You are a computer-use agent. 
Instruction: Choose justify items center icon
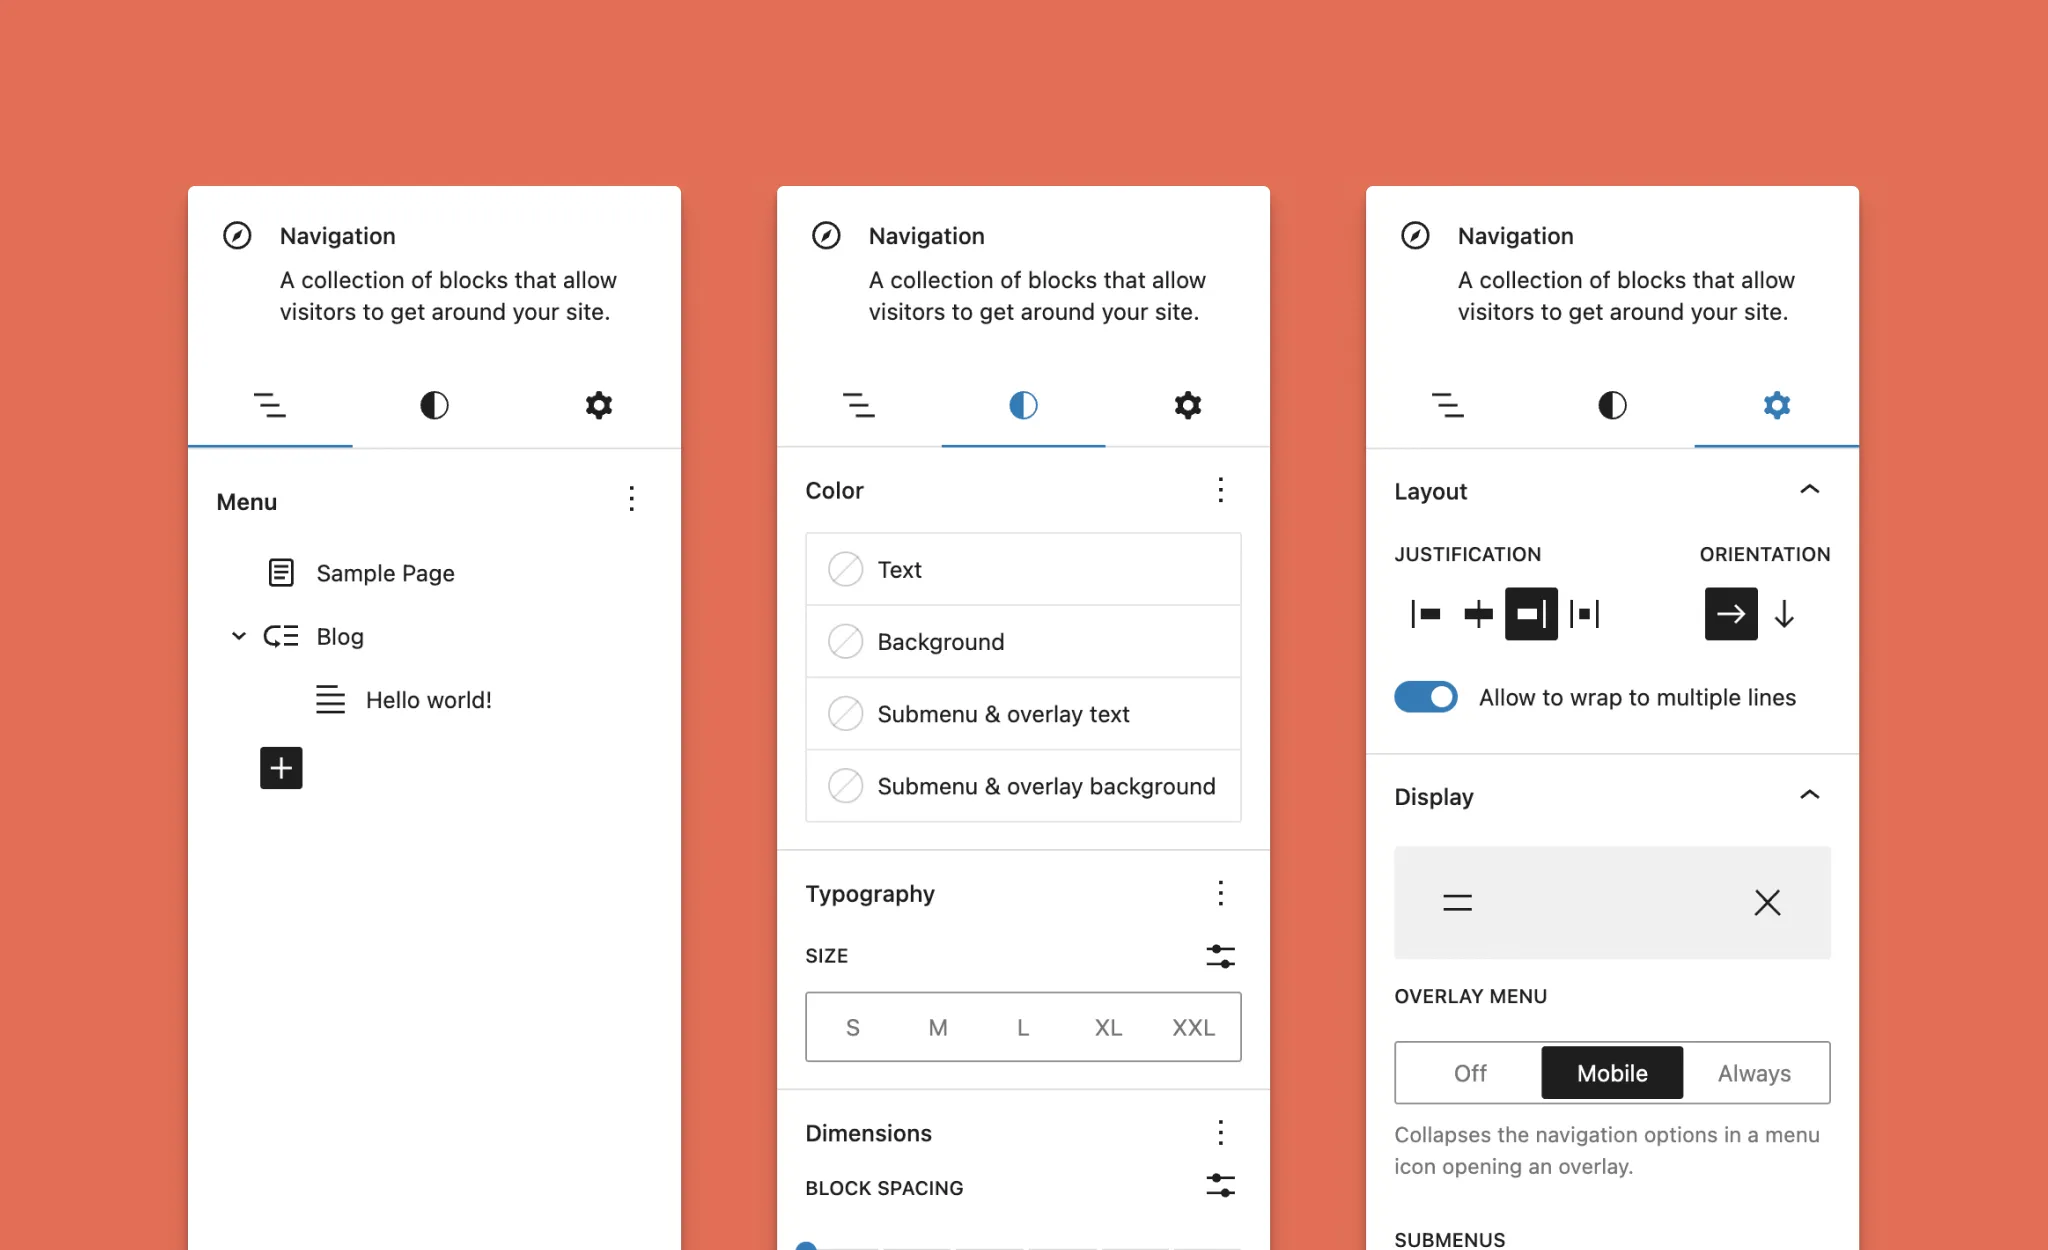[x=1478, y=614]
